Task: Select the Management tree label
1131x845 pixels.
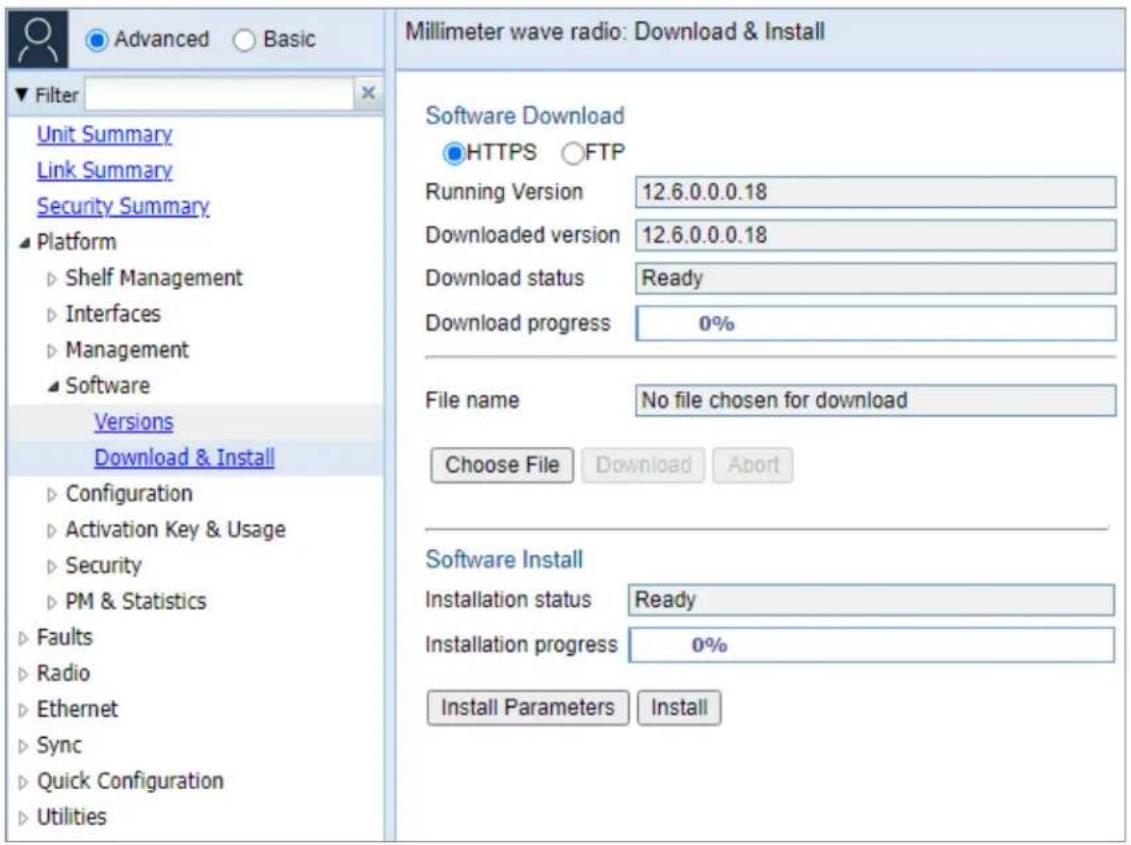Action: point(127,350)
